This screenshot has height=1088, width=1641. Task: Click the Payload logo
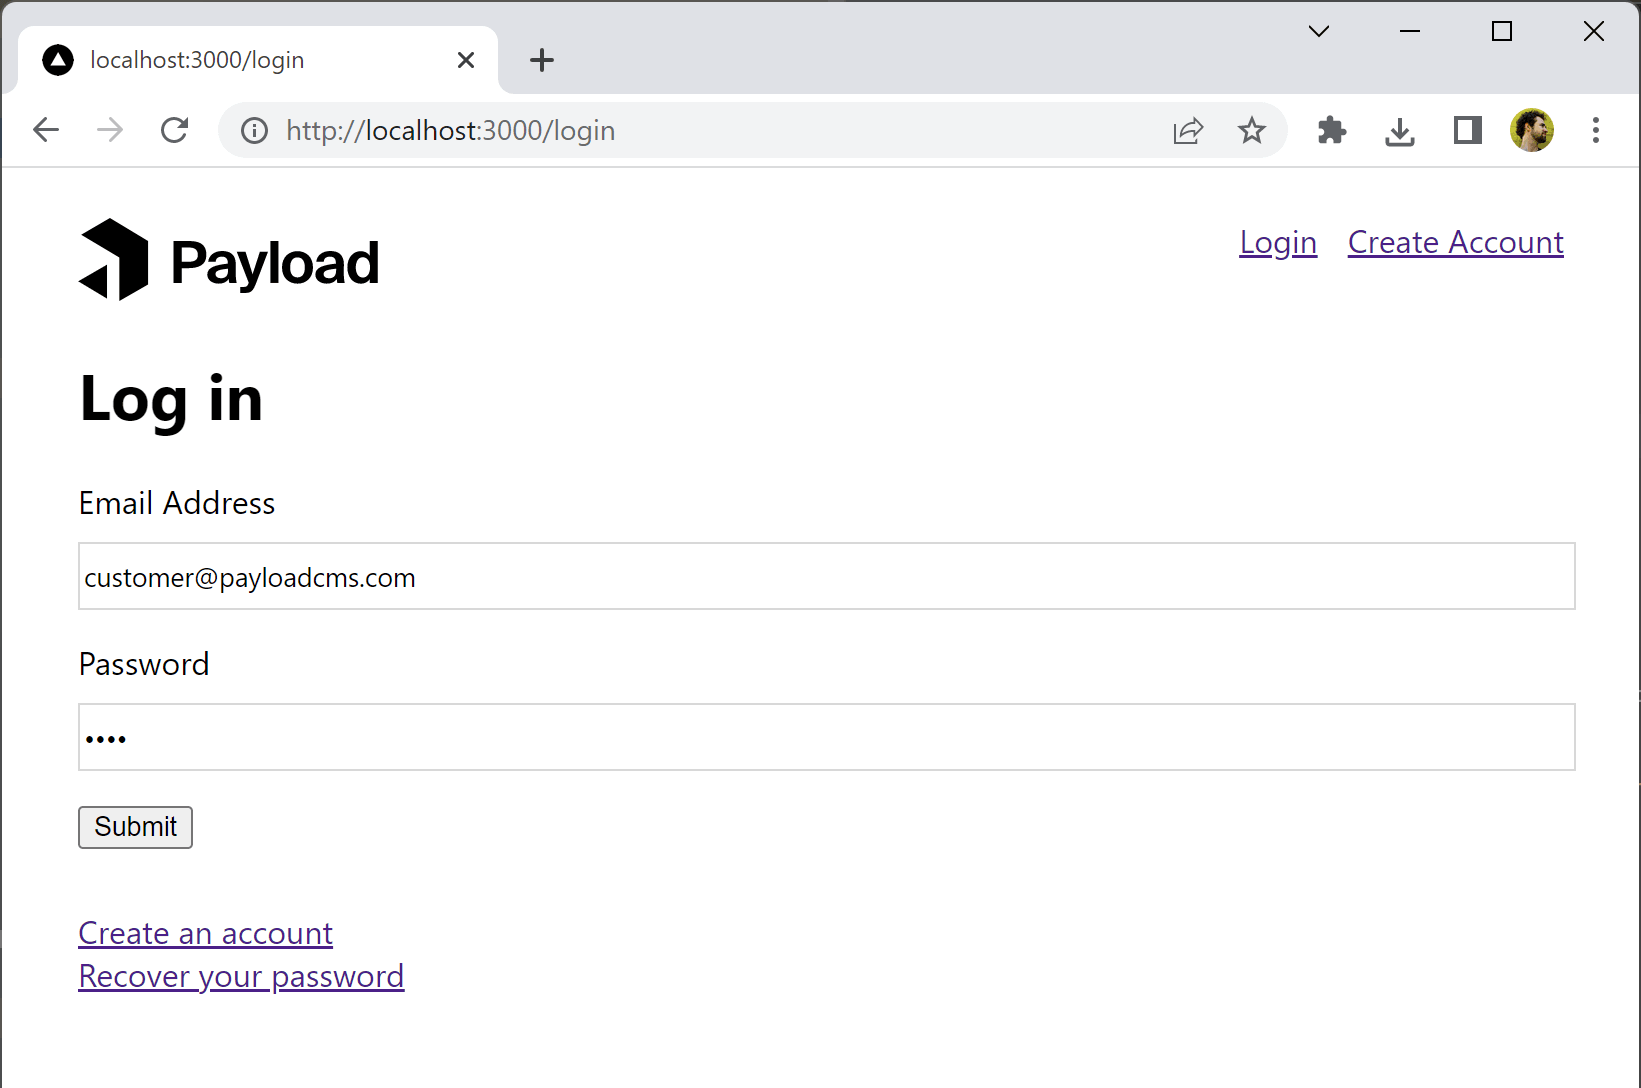pos(229,260)
